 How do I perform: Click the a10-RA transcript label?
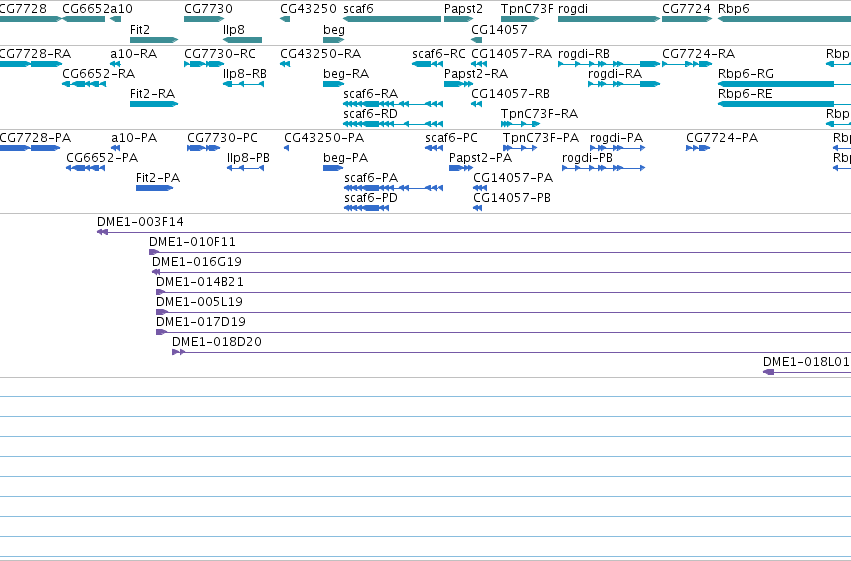coord(134,54)
